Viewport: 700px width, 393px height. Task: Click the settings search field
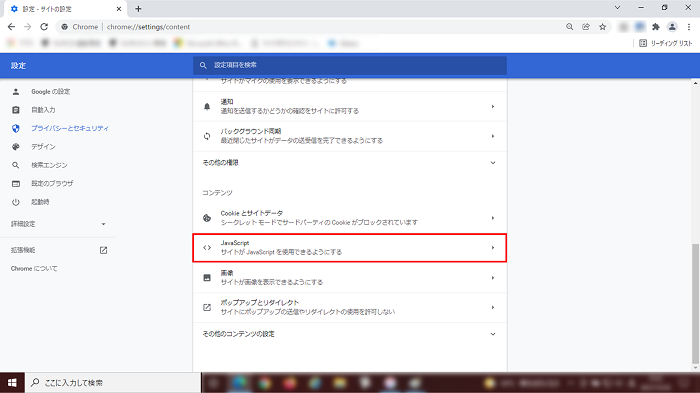350,65
